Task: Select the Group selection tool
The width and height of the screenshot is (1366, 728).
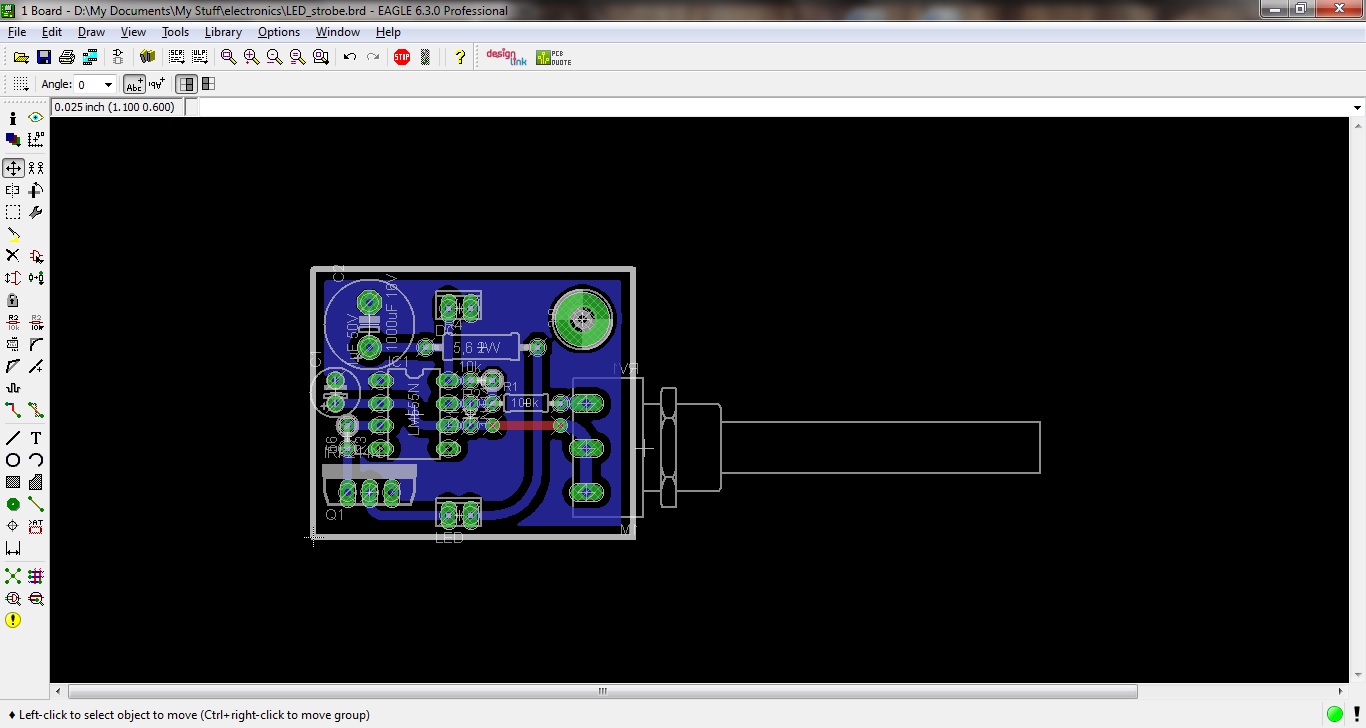Action: tap(13, 212)
